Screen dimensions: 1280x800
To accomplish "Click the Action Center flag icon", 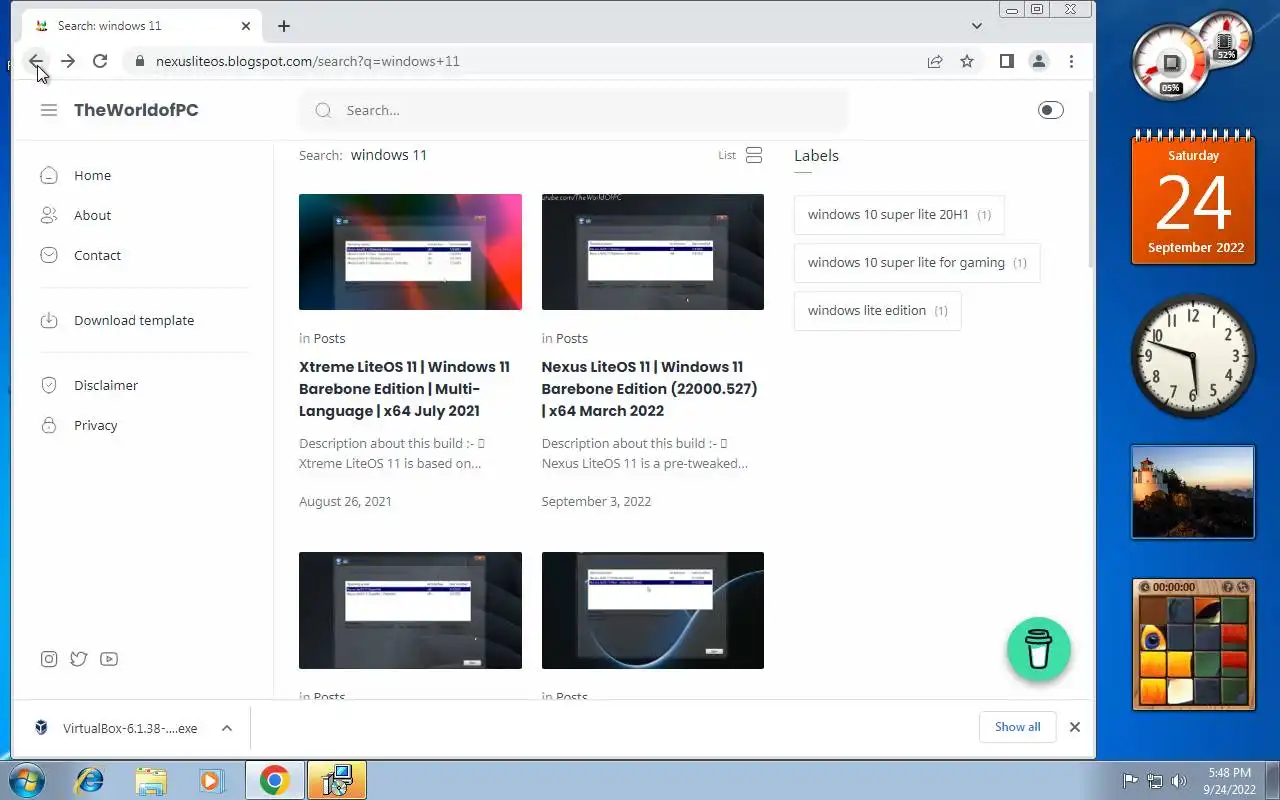I will (1131, 781).
